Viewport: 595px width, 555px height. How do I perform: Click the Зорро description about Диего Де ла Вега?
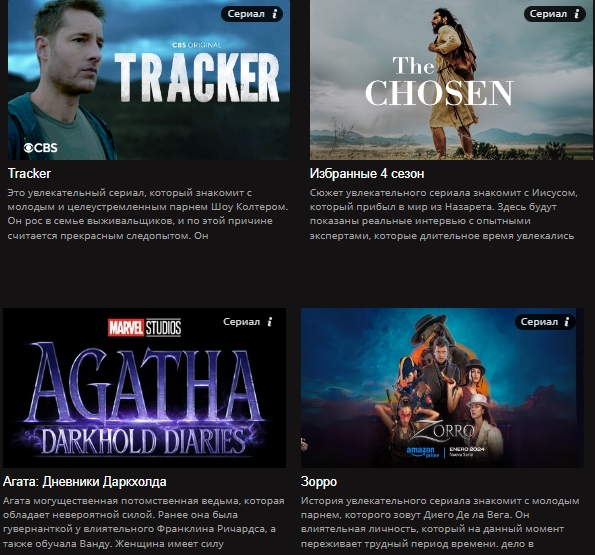click(x=440, y=522)
